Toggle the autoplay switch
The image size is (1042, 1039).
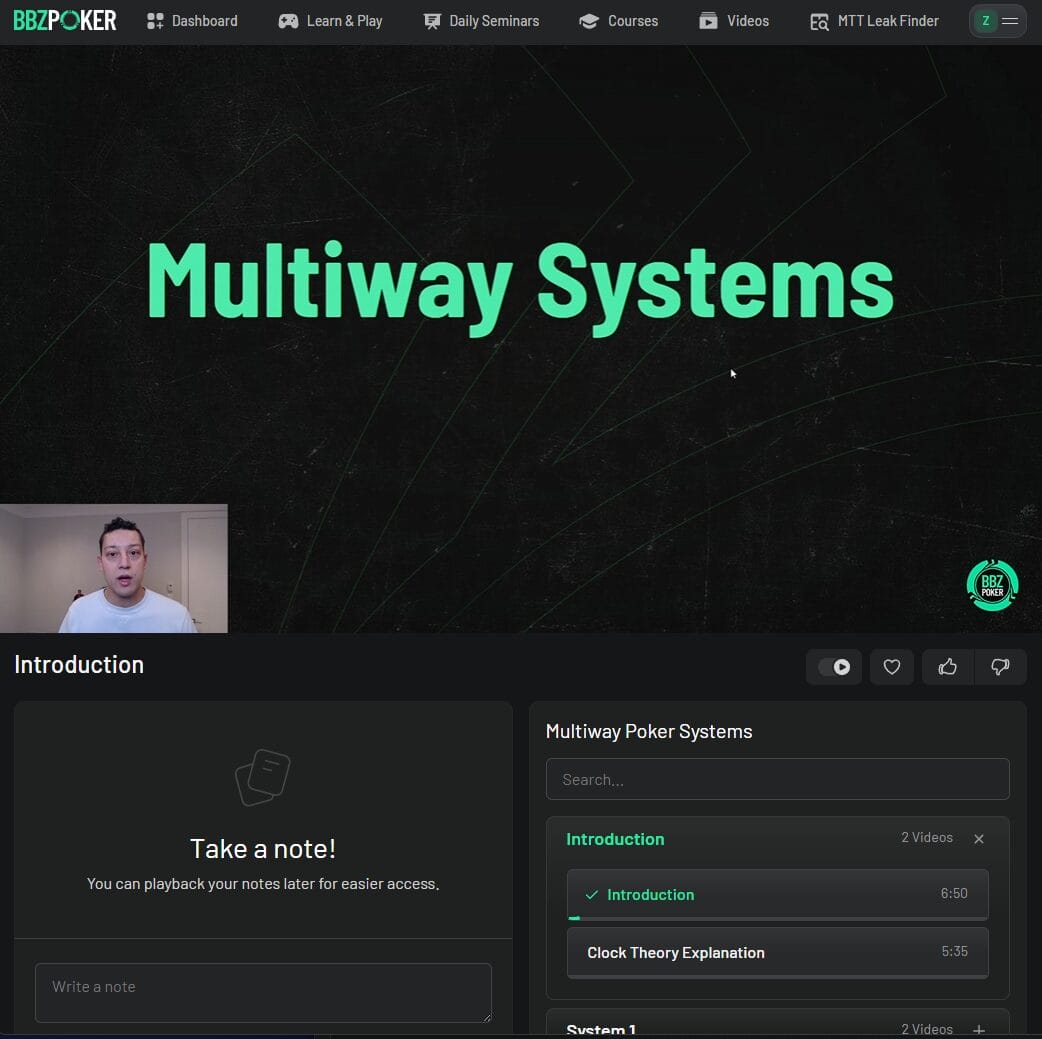[x=834, y=667]
